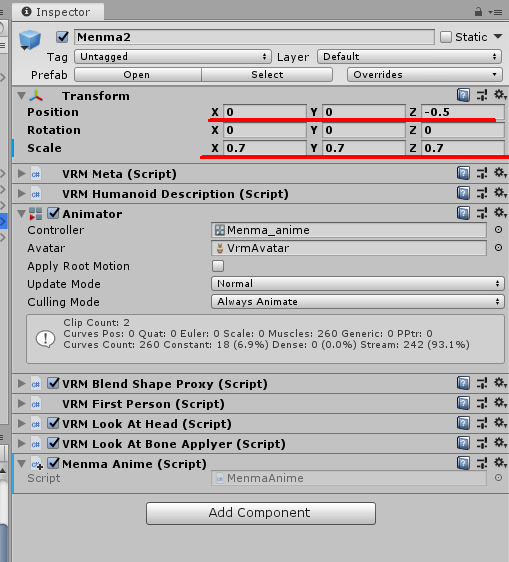Click the Scale Z field

click(x=463, y=148)
